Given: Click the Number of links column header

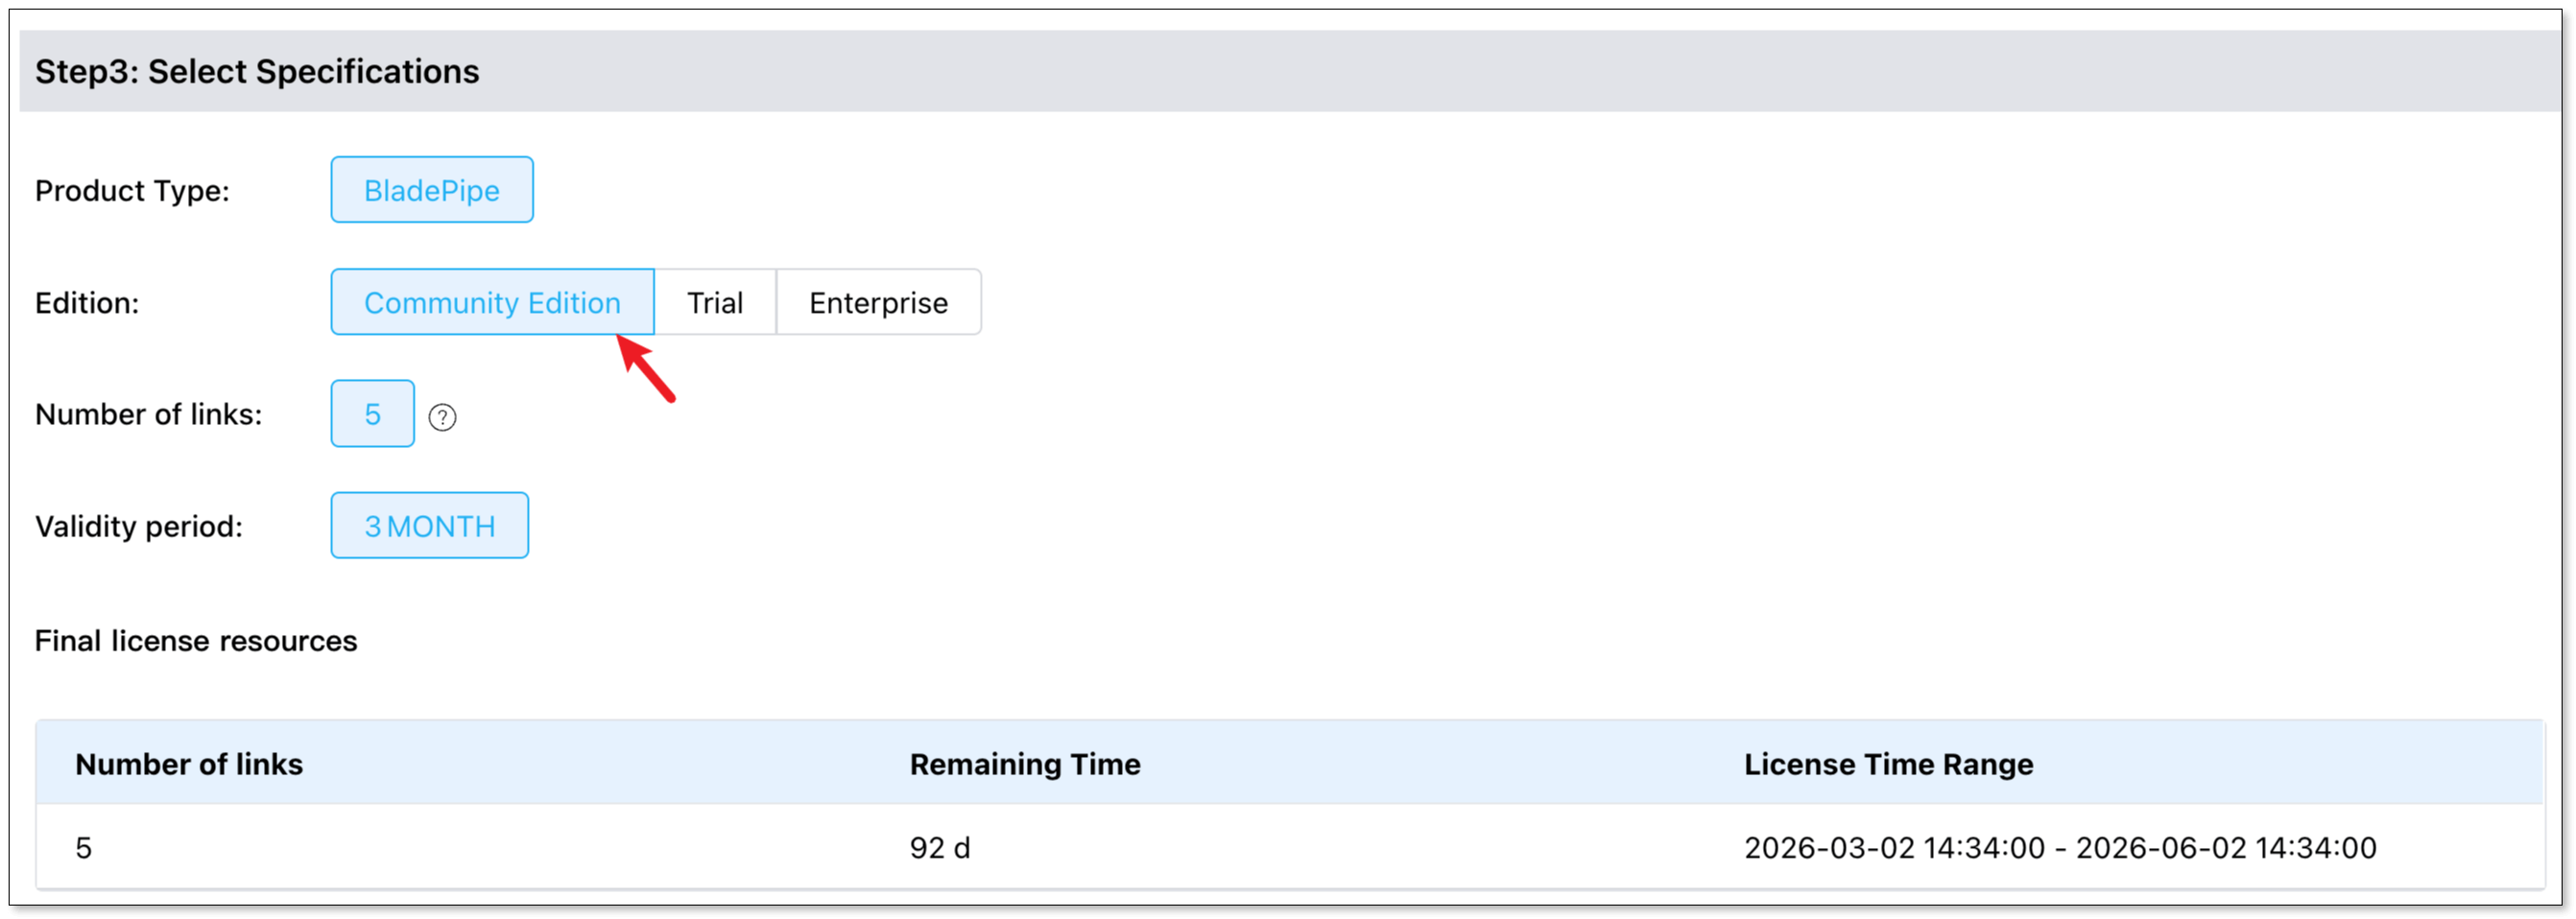Looking at the screenshot, I should [x=189, y=764].
